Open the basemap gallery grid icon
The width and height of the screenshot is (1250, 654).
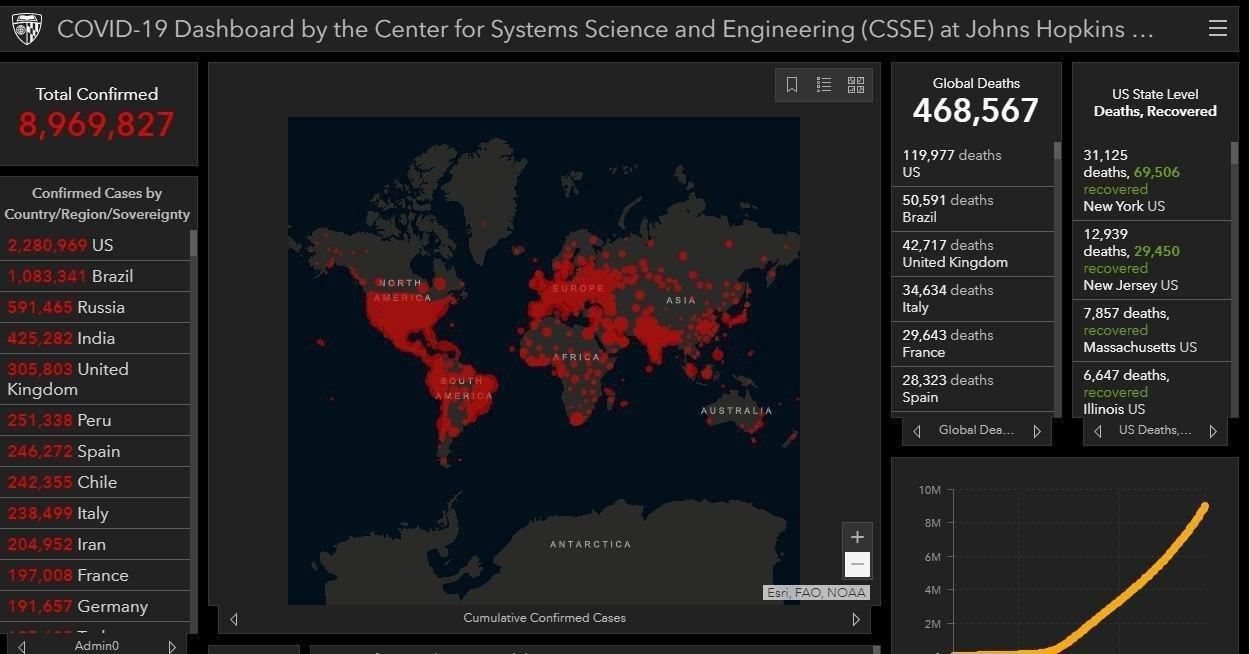coord(856,85)
